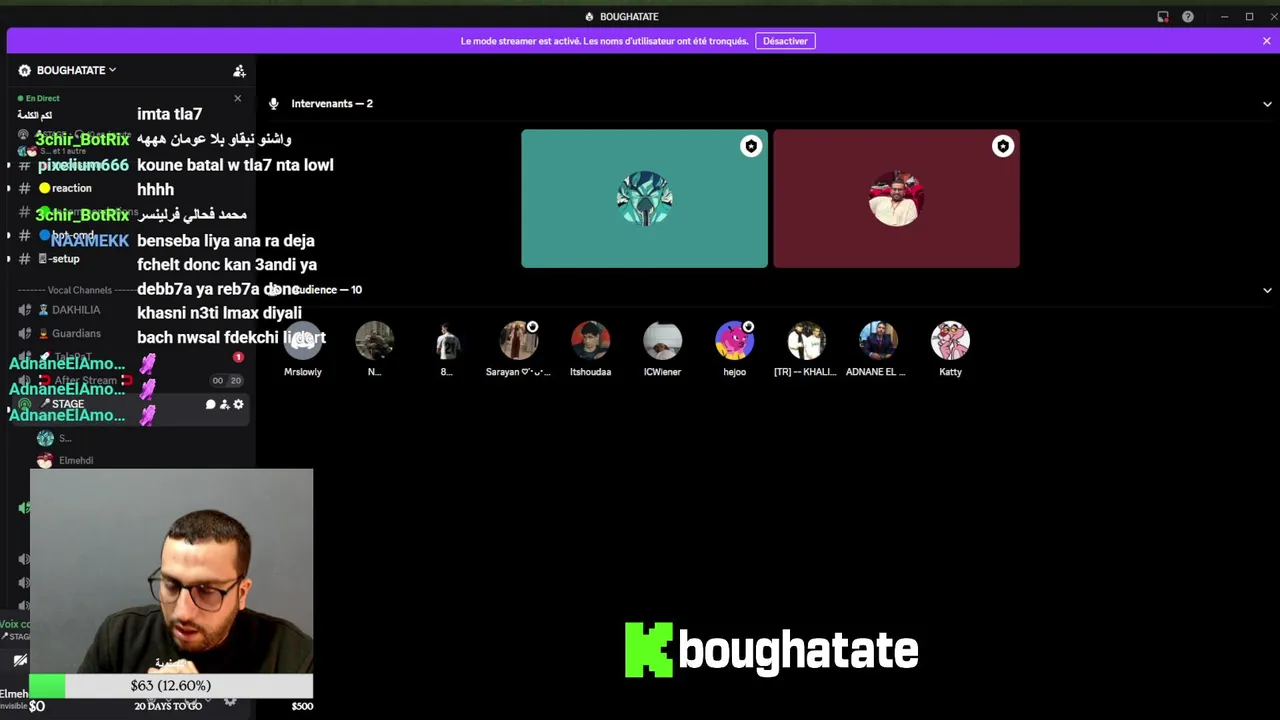The height and width of the screenshot is (720, 1280).
Task: Open the setup text channel
Action: point(60,259)
